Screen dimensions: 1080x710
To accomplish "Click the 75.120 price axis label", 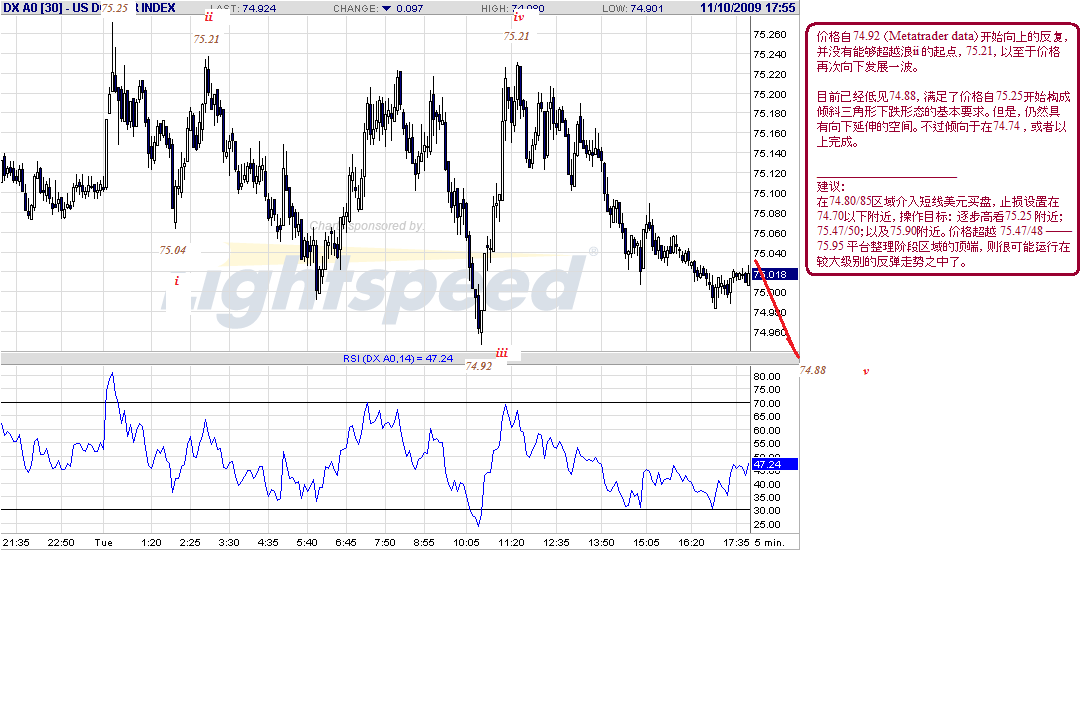I will 770,174.
